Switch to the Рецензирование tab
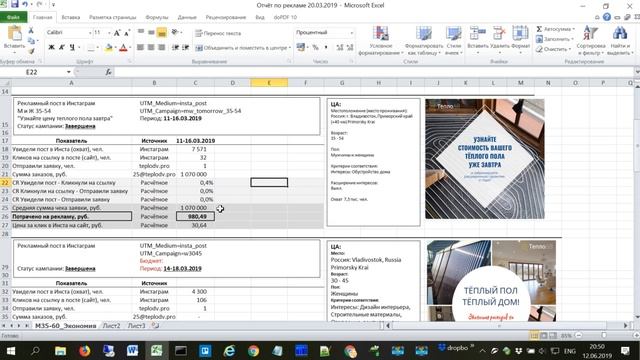640x360 pixels. (226, 17)
